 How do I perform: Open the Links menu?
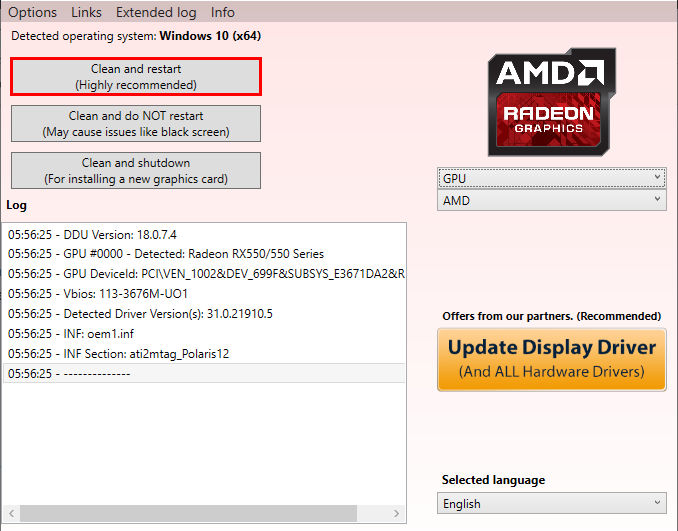click(x=86, y=12)
